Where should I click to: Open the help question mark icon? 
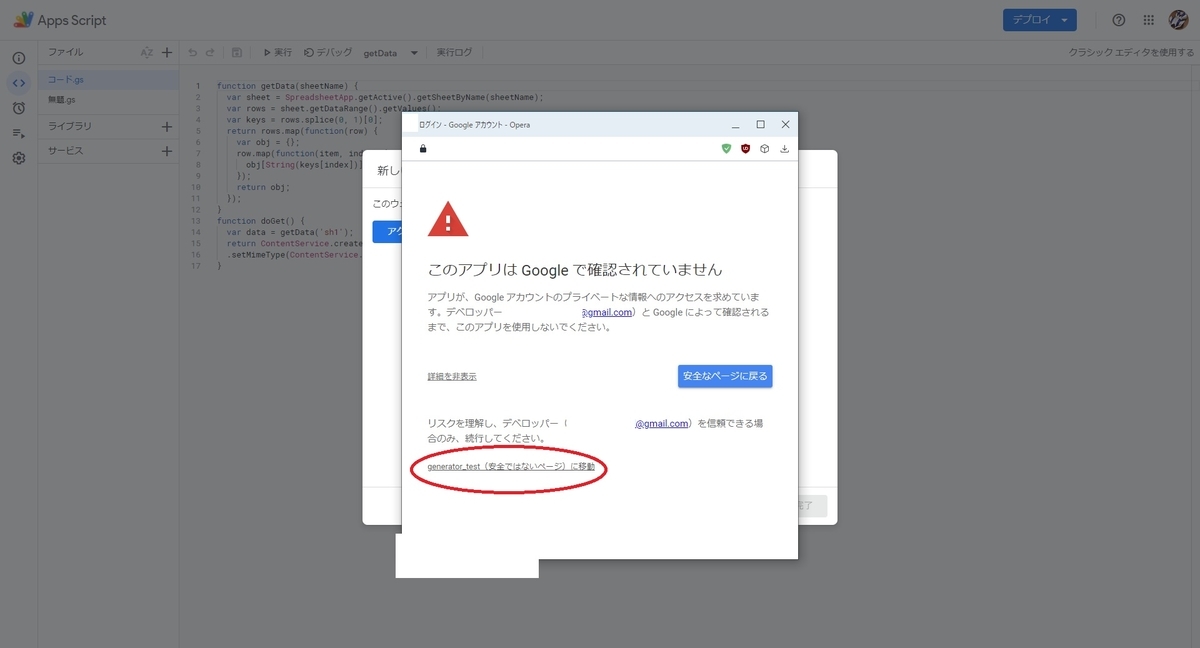(1119, 20)
